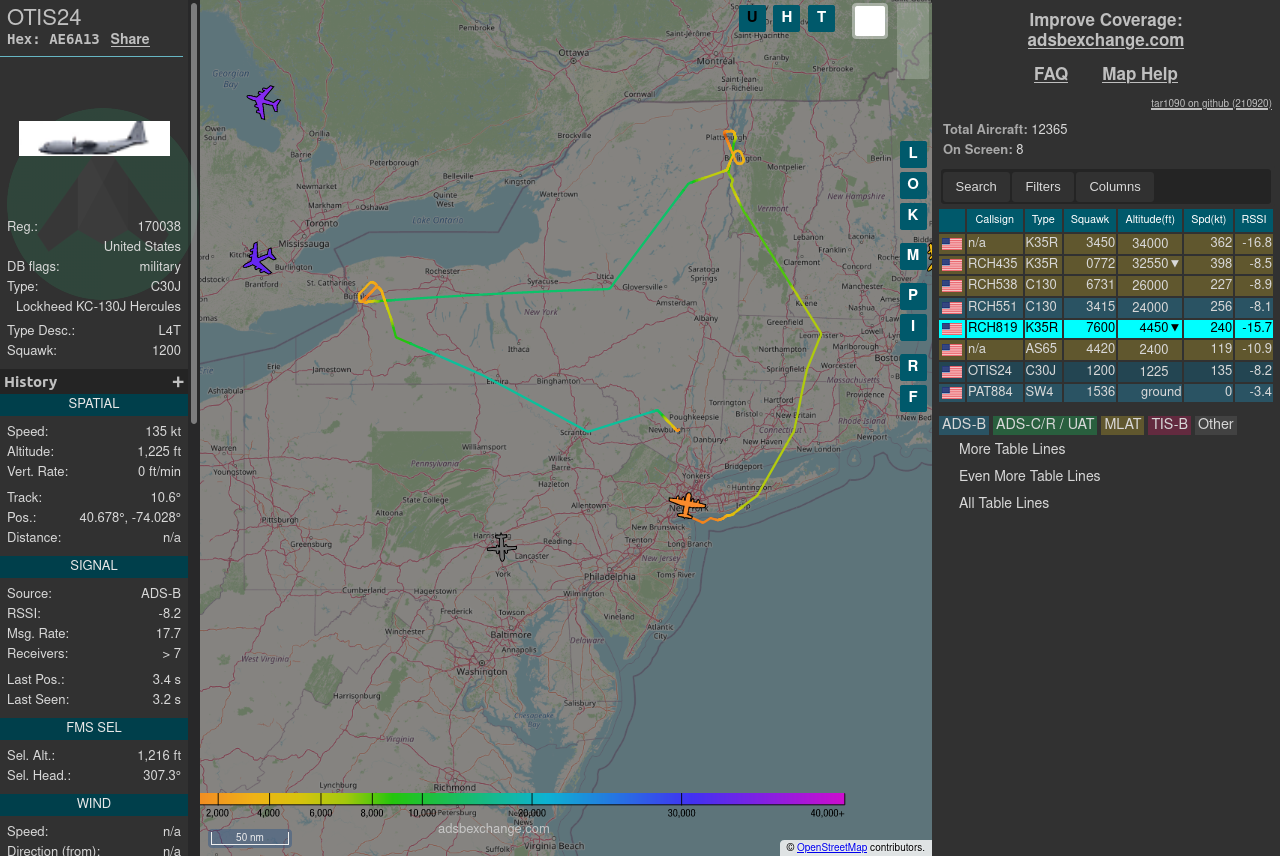Toggle the U map button

[x=752, y=18]
